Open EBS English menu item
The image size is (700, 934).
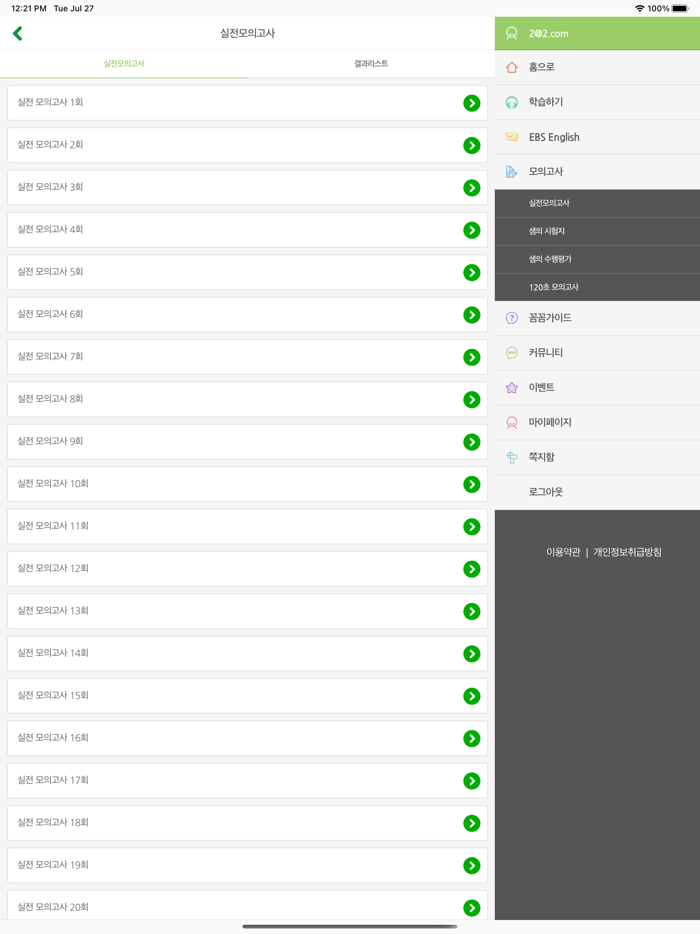597,137
